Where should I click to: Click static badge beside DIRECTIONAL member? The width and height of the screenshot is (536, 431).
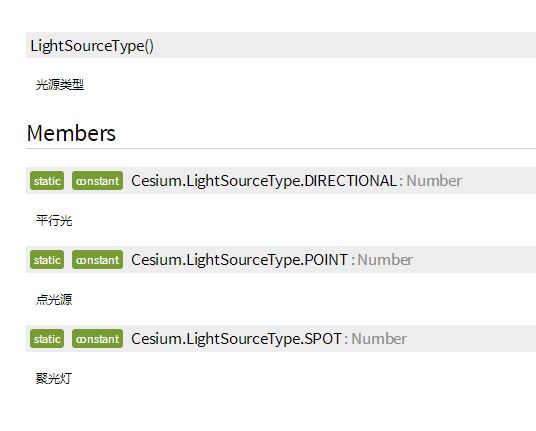point(47,181)
